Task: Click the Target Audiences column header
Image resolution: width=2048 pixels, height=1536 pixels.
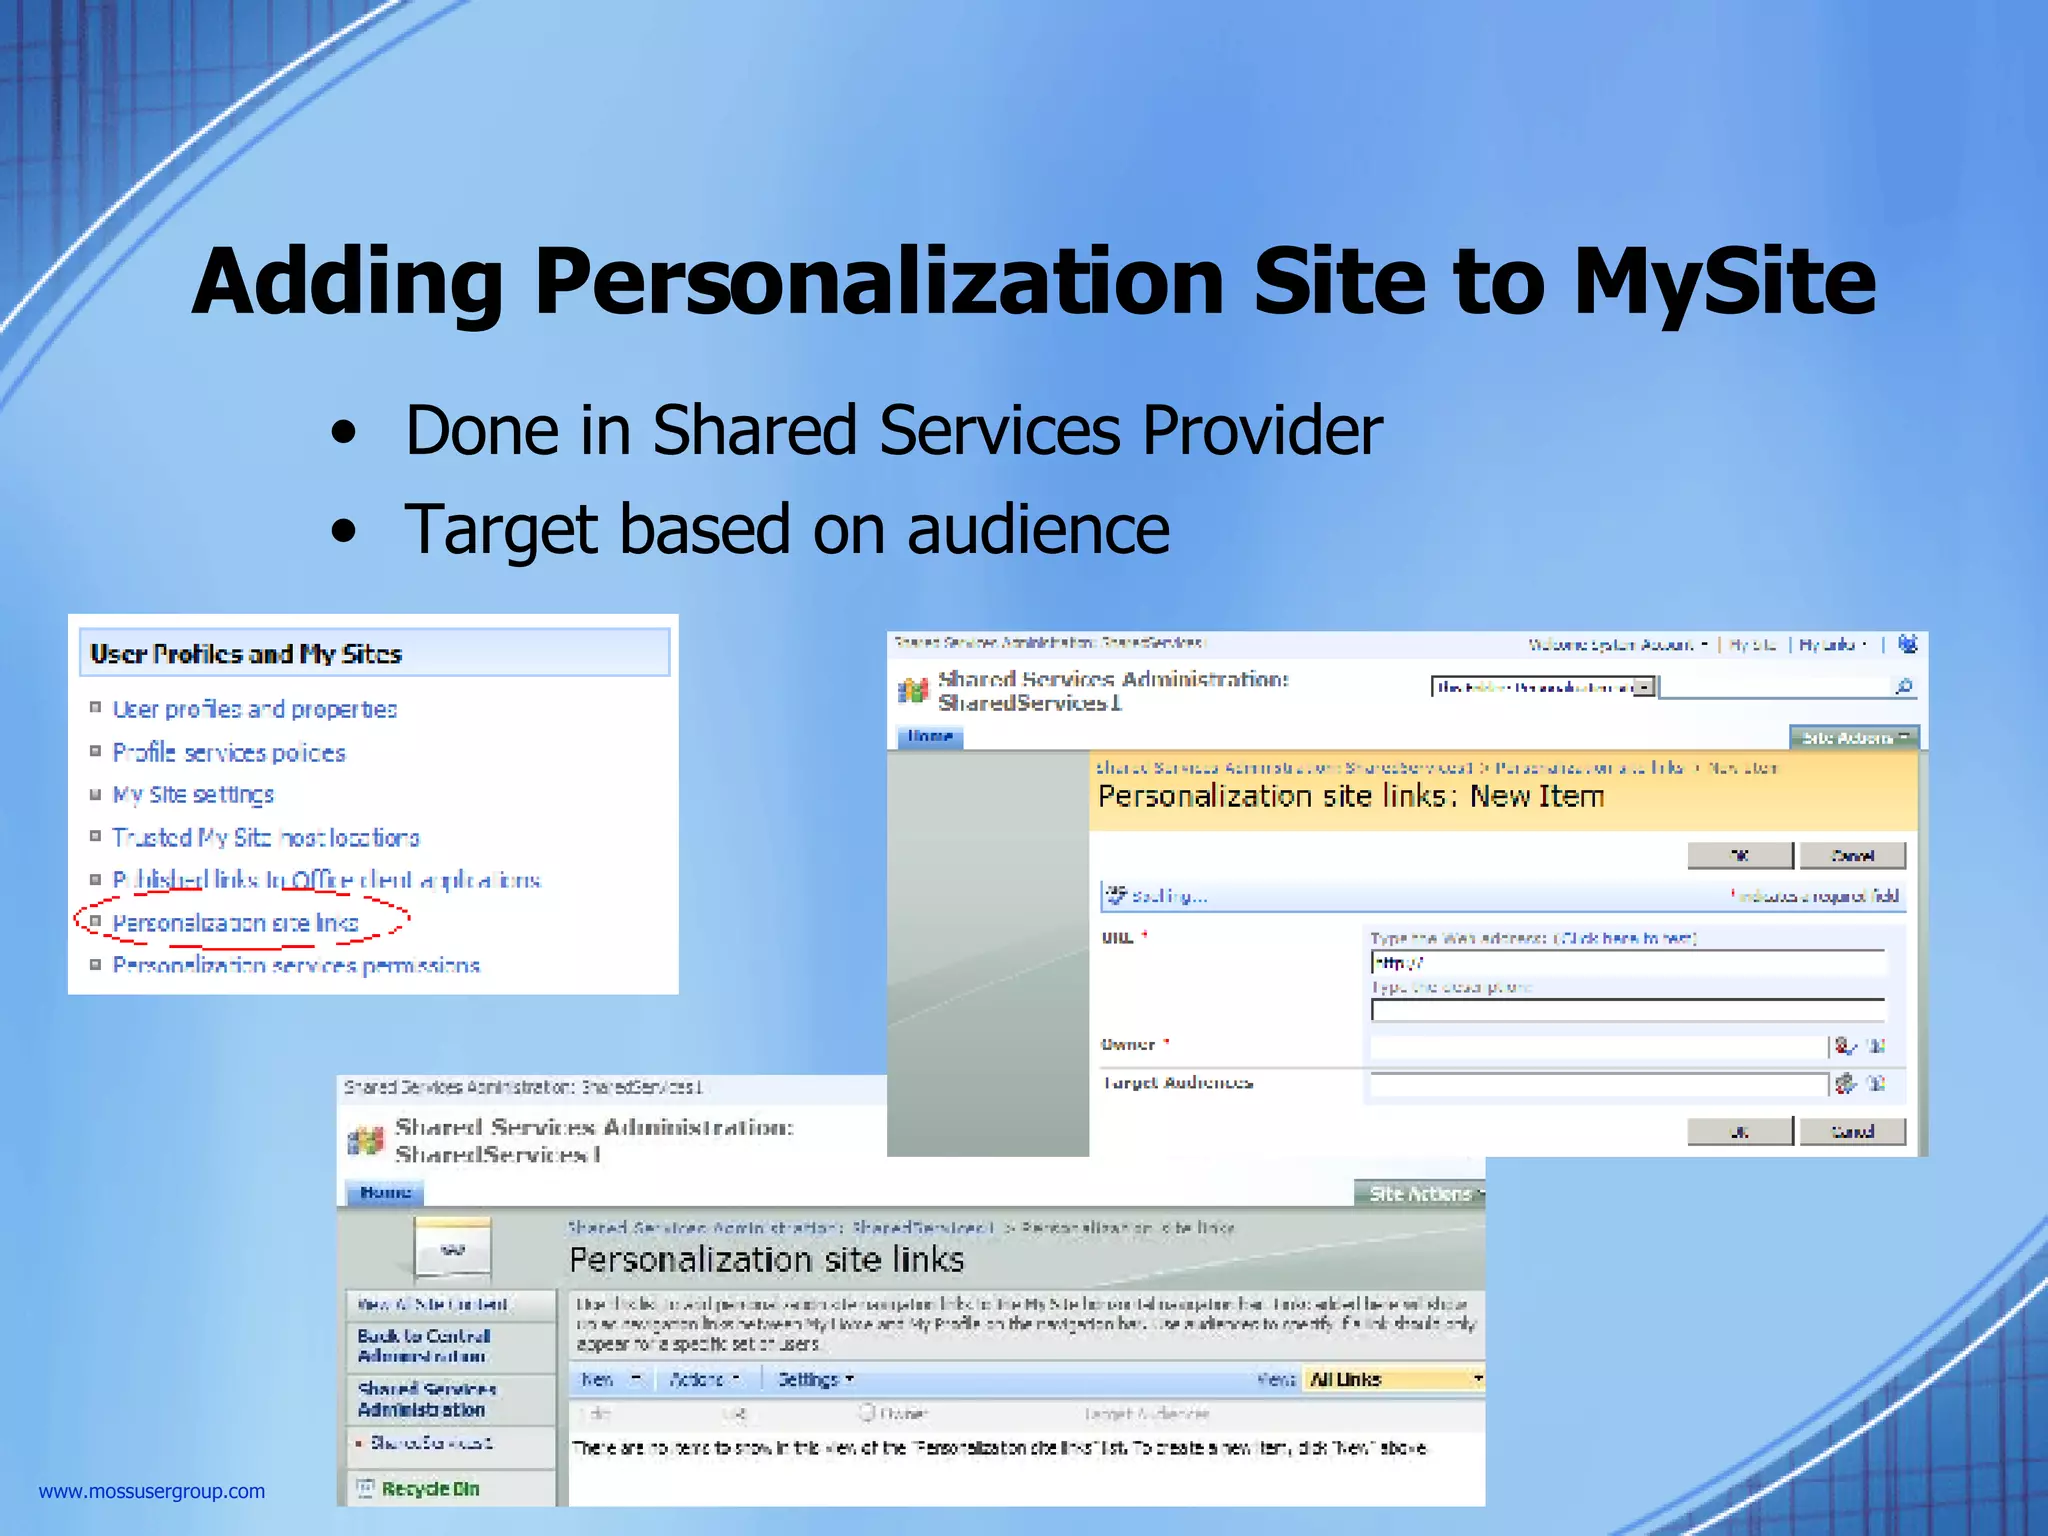Action: 1147,1414
